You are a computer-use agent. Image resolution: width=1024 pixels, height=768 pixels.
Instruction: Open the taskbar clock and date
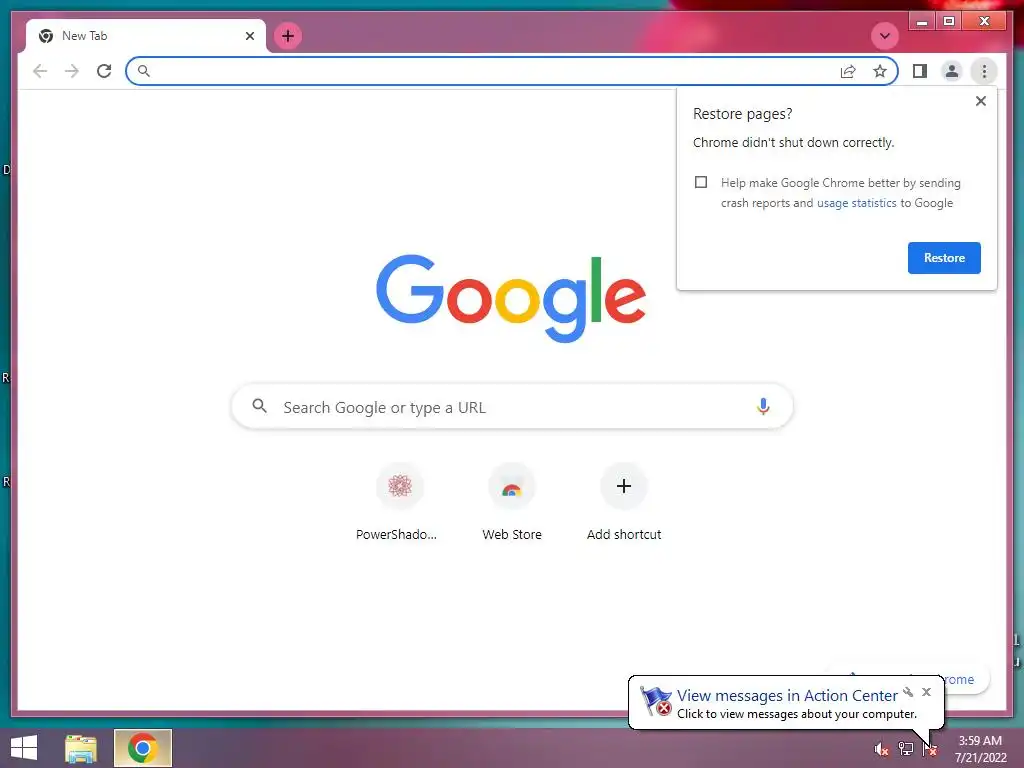(x=980, y=749)
